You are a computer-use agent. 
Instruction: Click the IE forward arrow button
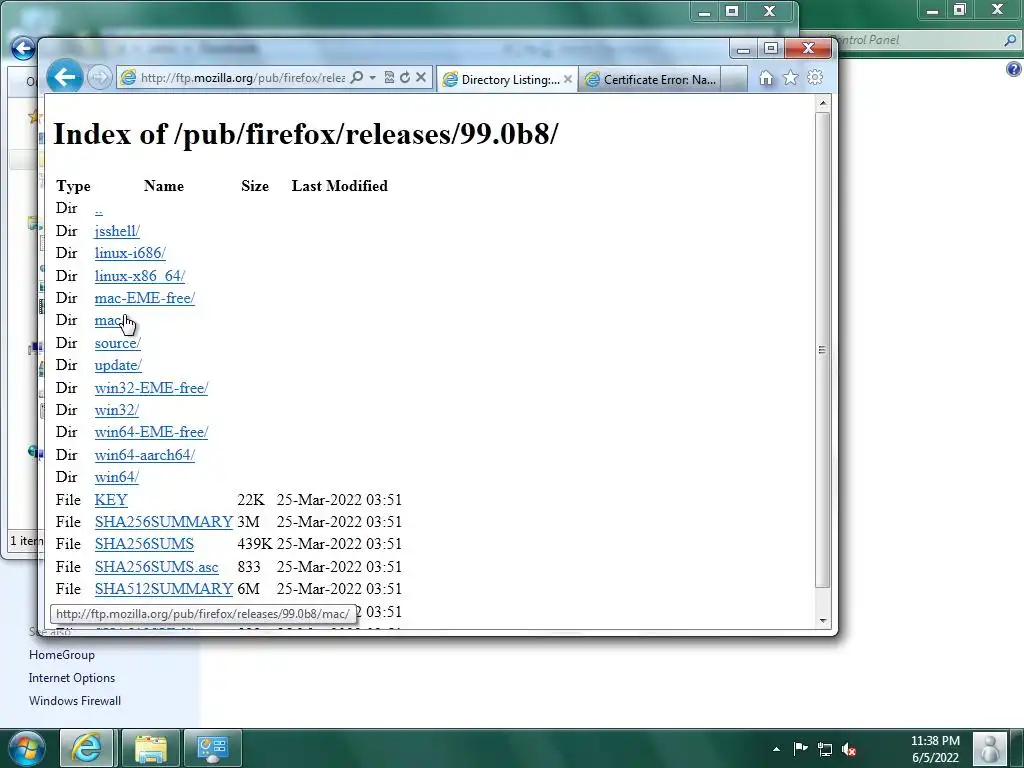tap(99, 78)
